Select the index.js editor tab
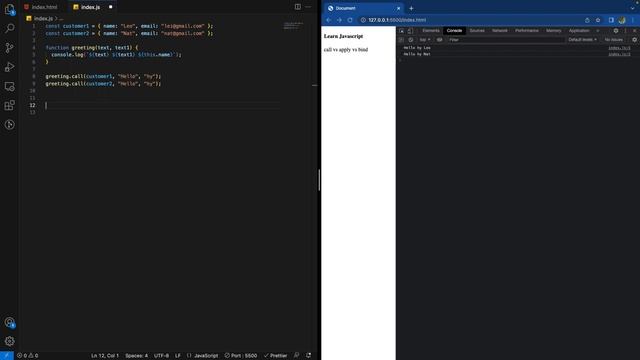Viewport: 640px width, 360px height. [x=90, y=7]
